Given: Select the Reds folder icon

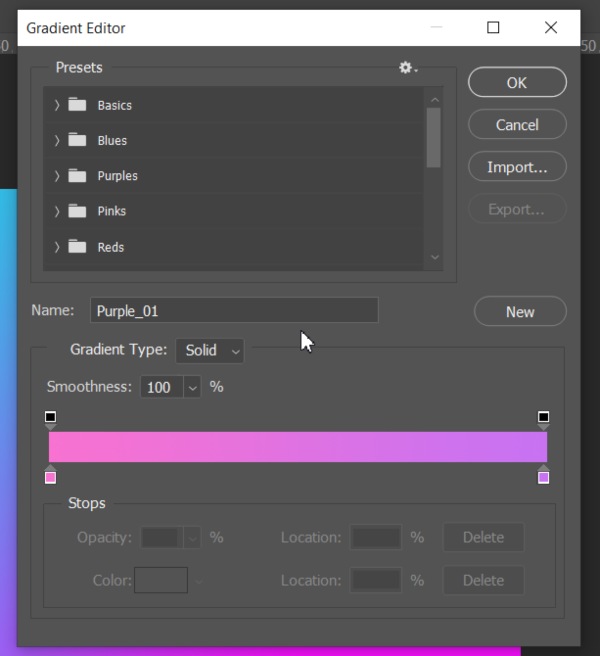Looking at the screenshot, I should pyautogui.click(x=77, y=247).
